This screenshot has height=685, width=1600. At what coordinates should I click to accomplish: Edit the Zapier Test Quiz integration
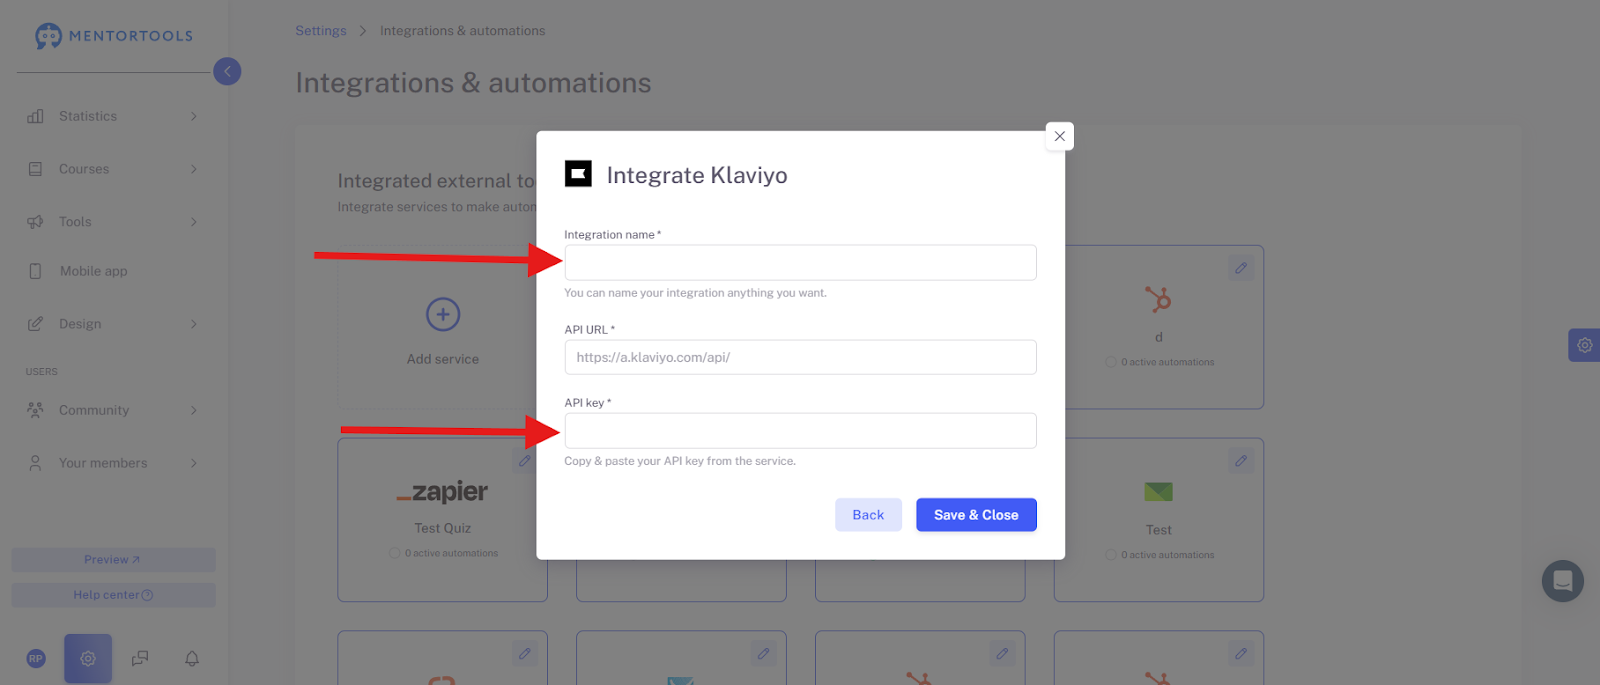click(x=524, y=461)
